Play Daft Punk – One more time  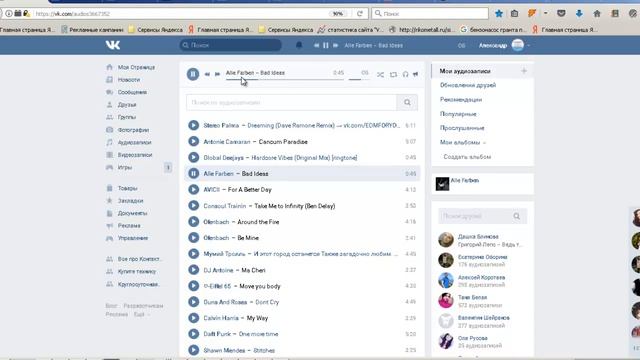click(193, 334)
